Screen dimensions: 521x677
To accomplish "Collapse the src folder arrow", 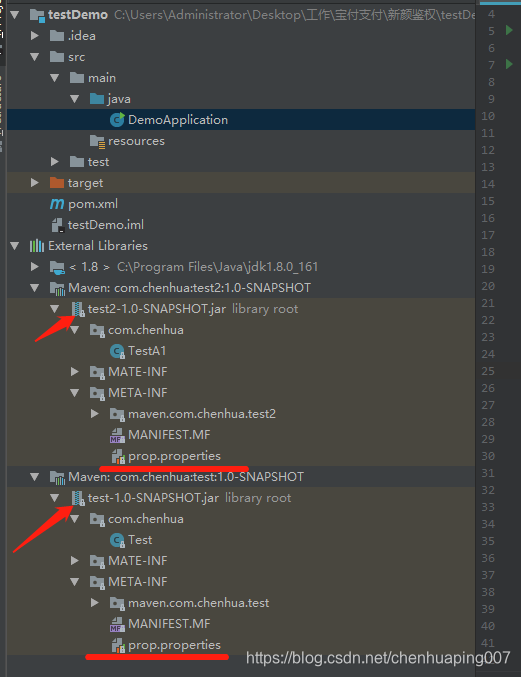I will (35, 57).
